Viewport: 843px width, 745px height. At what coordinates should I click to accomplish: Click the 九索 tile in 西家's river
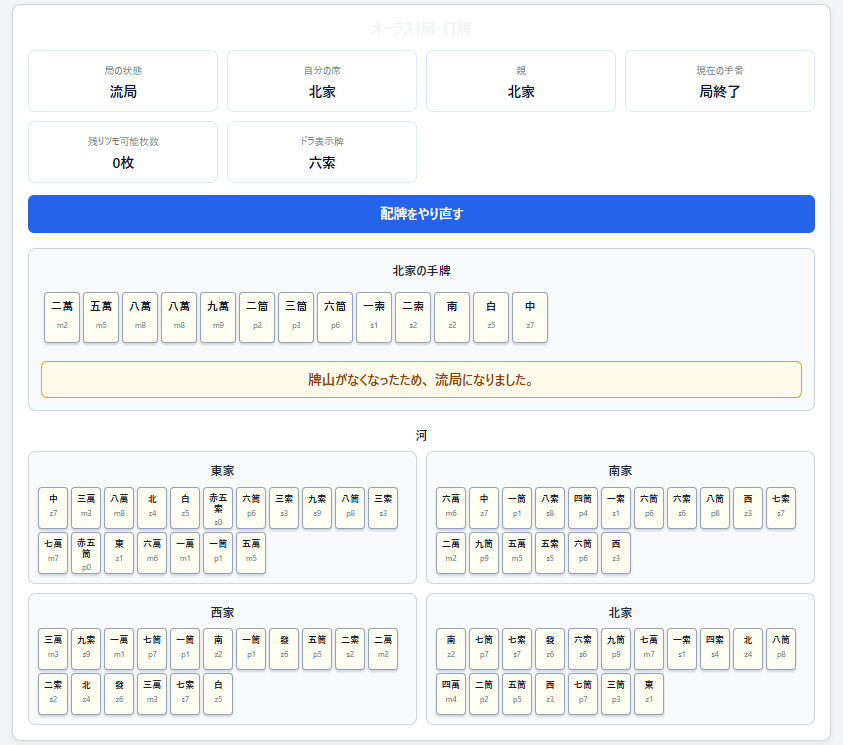[86, 649]
